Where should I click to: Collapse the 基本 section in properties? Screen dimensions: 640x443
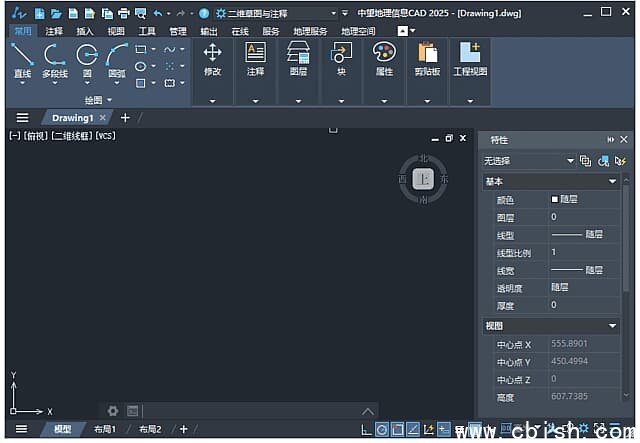[x=612, y=181]
